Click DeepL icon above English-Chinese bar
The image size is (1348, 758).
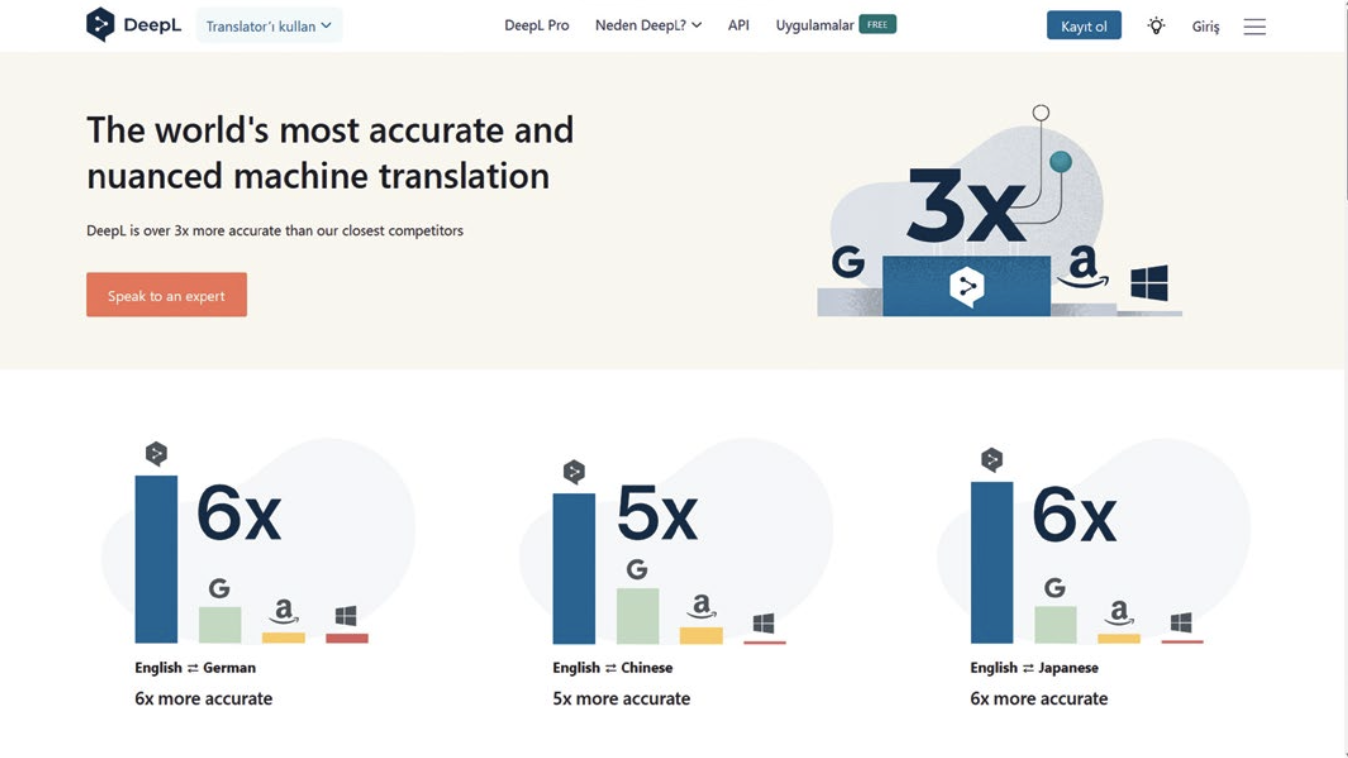tap(574, 472)
